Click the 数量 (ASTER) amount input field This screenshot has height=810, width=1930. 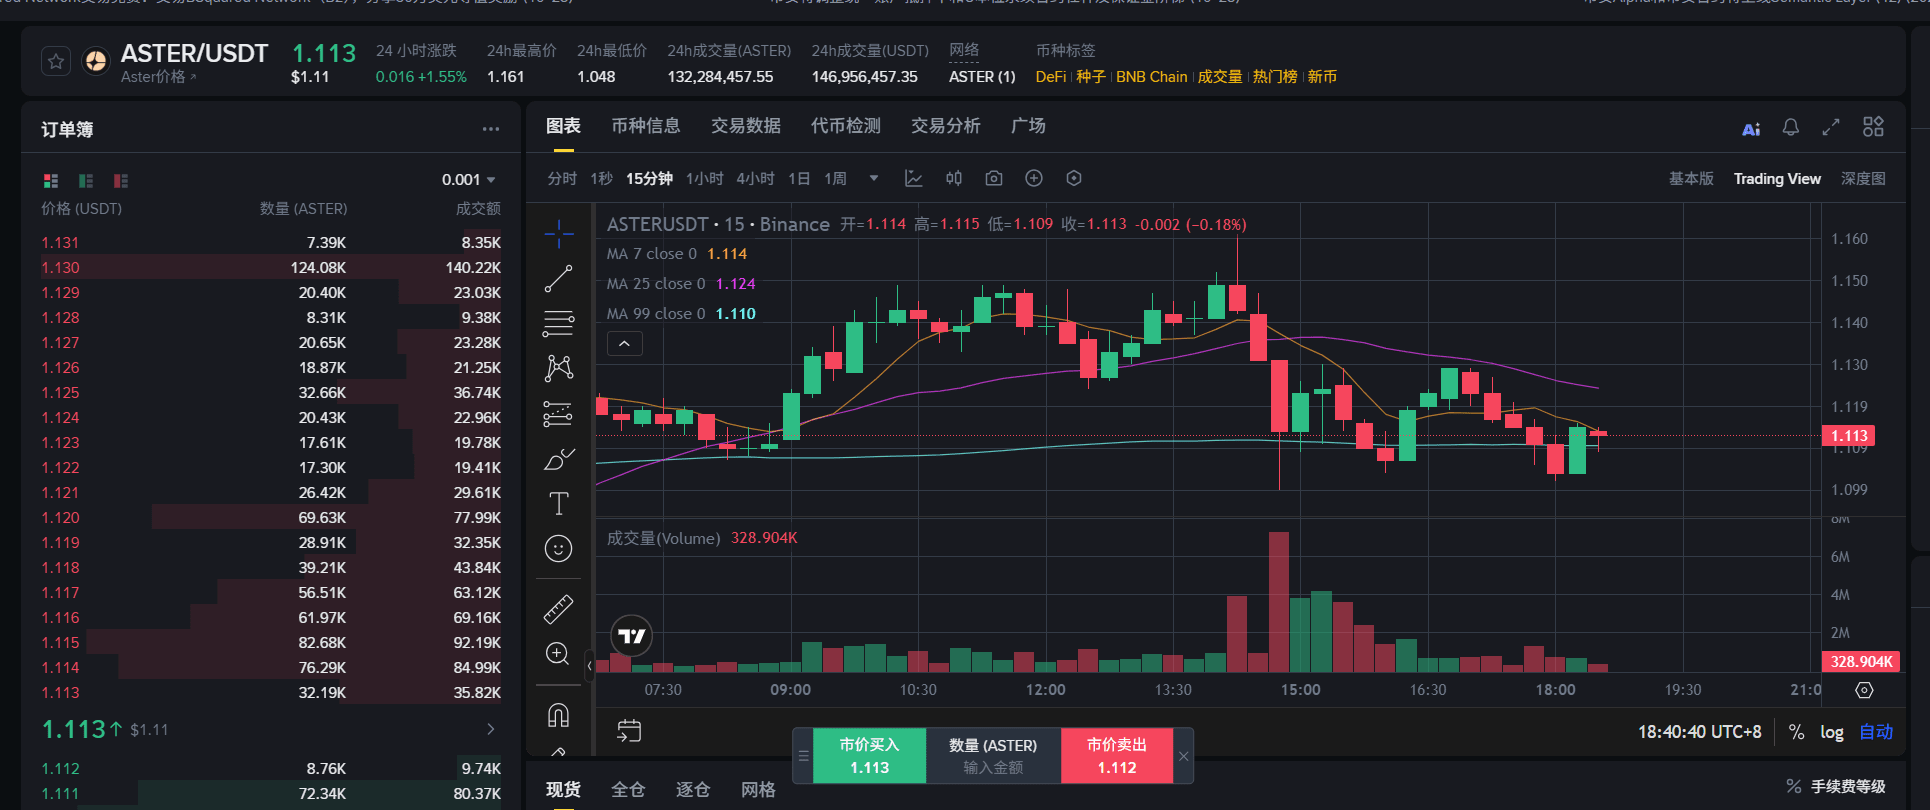[993, 756]
